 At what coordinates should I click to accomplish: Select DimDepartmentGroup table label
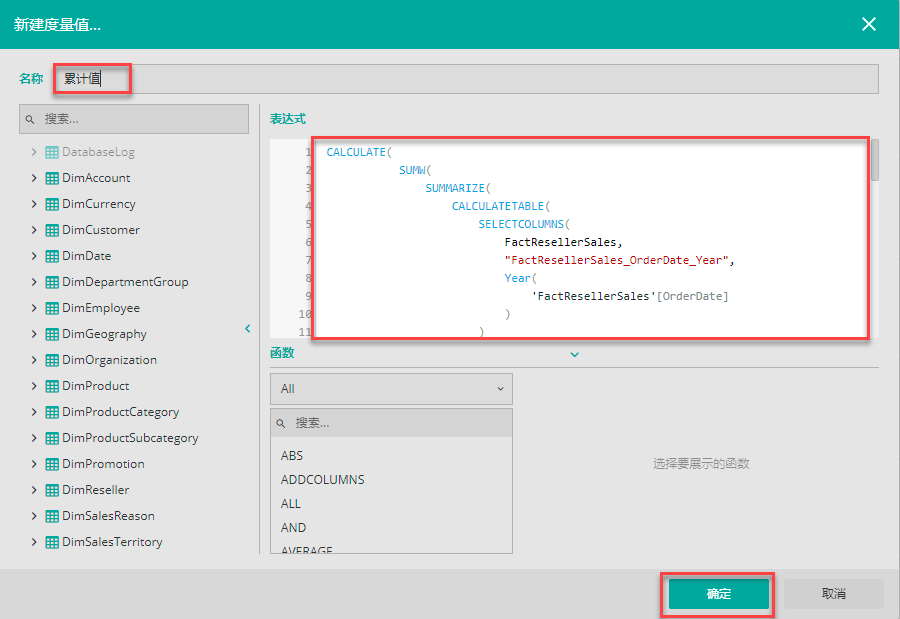point(125,282)
